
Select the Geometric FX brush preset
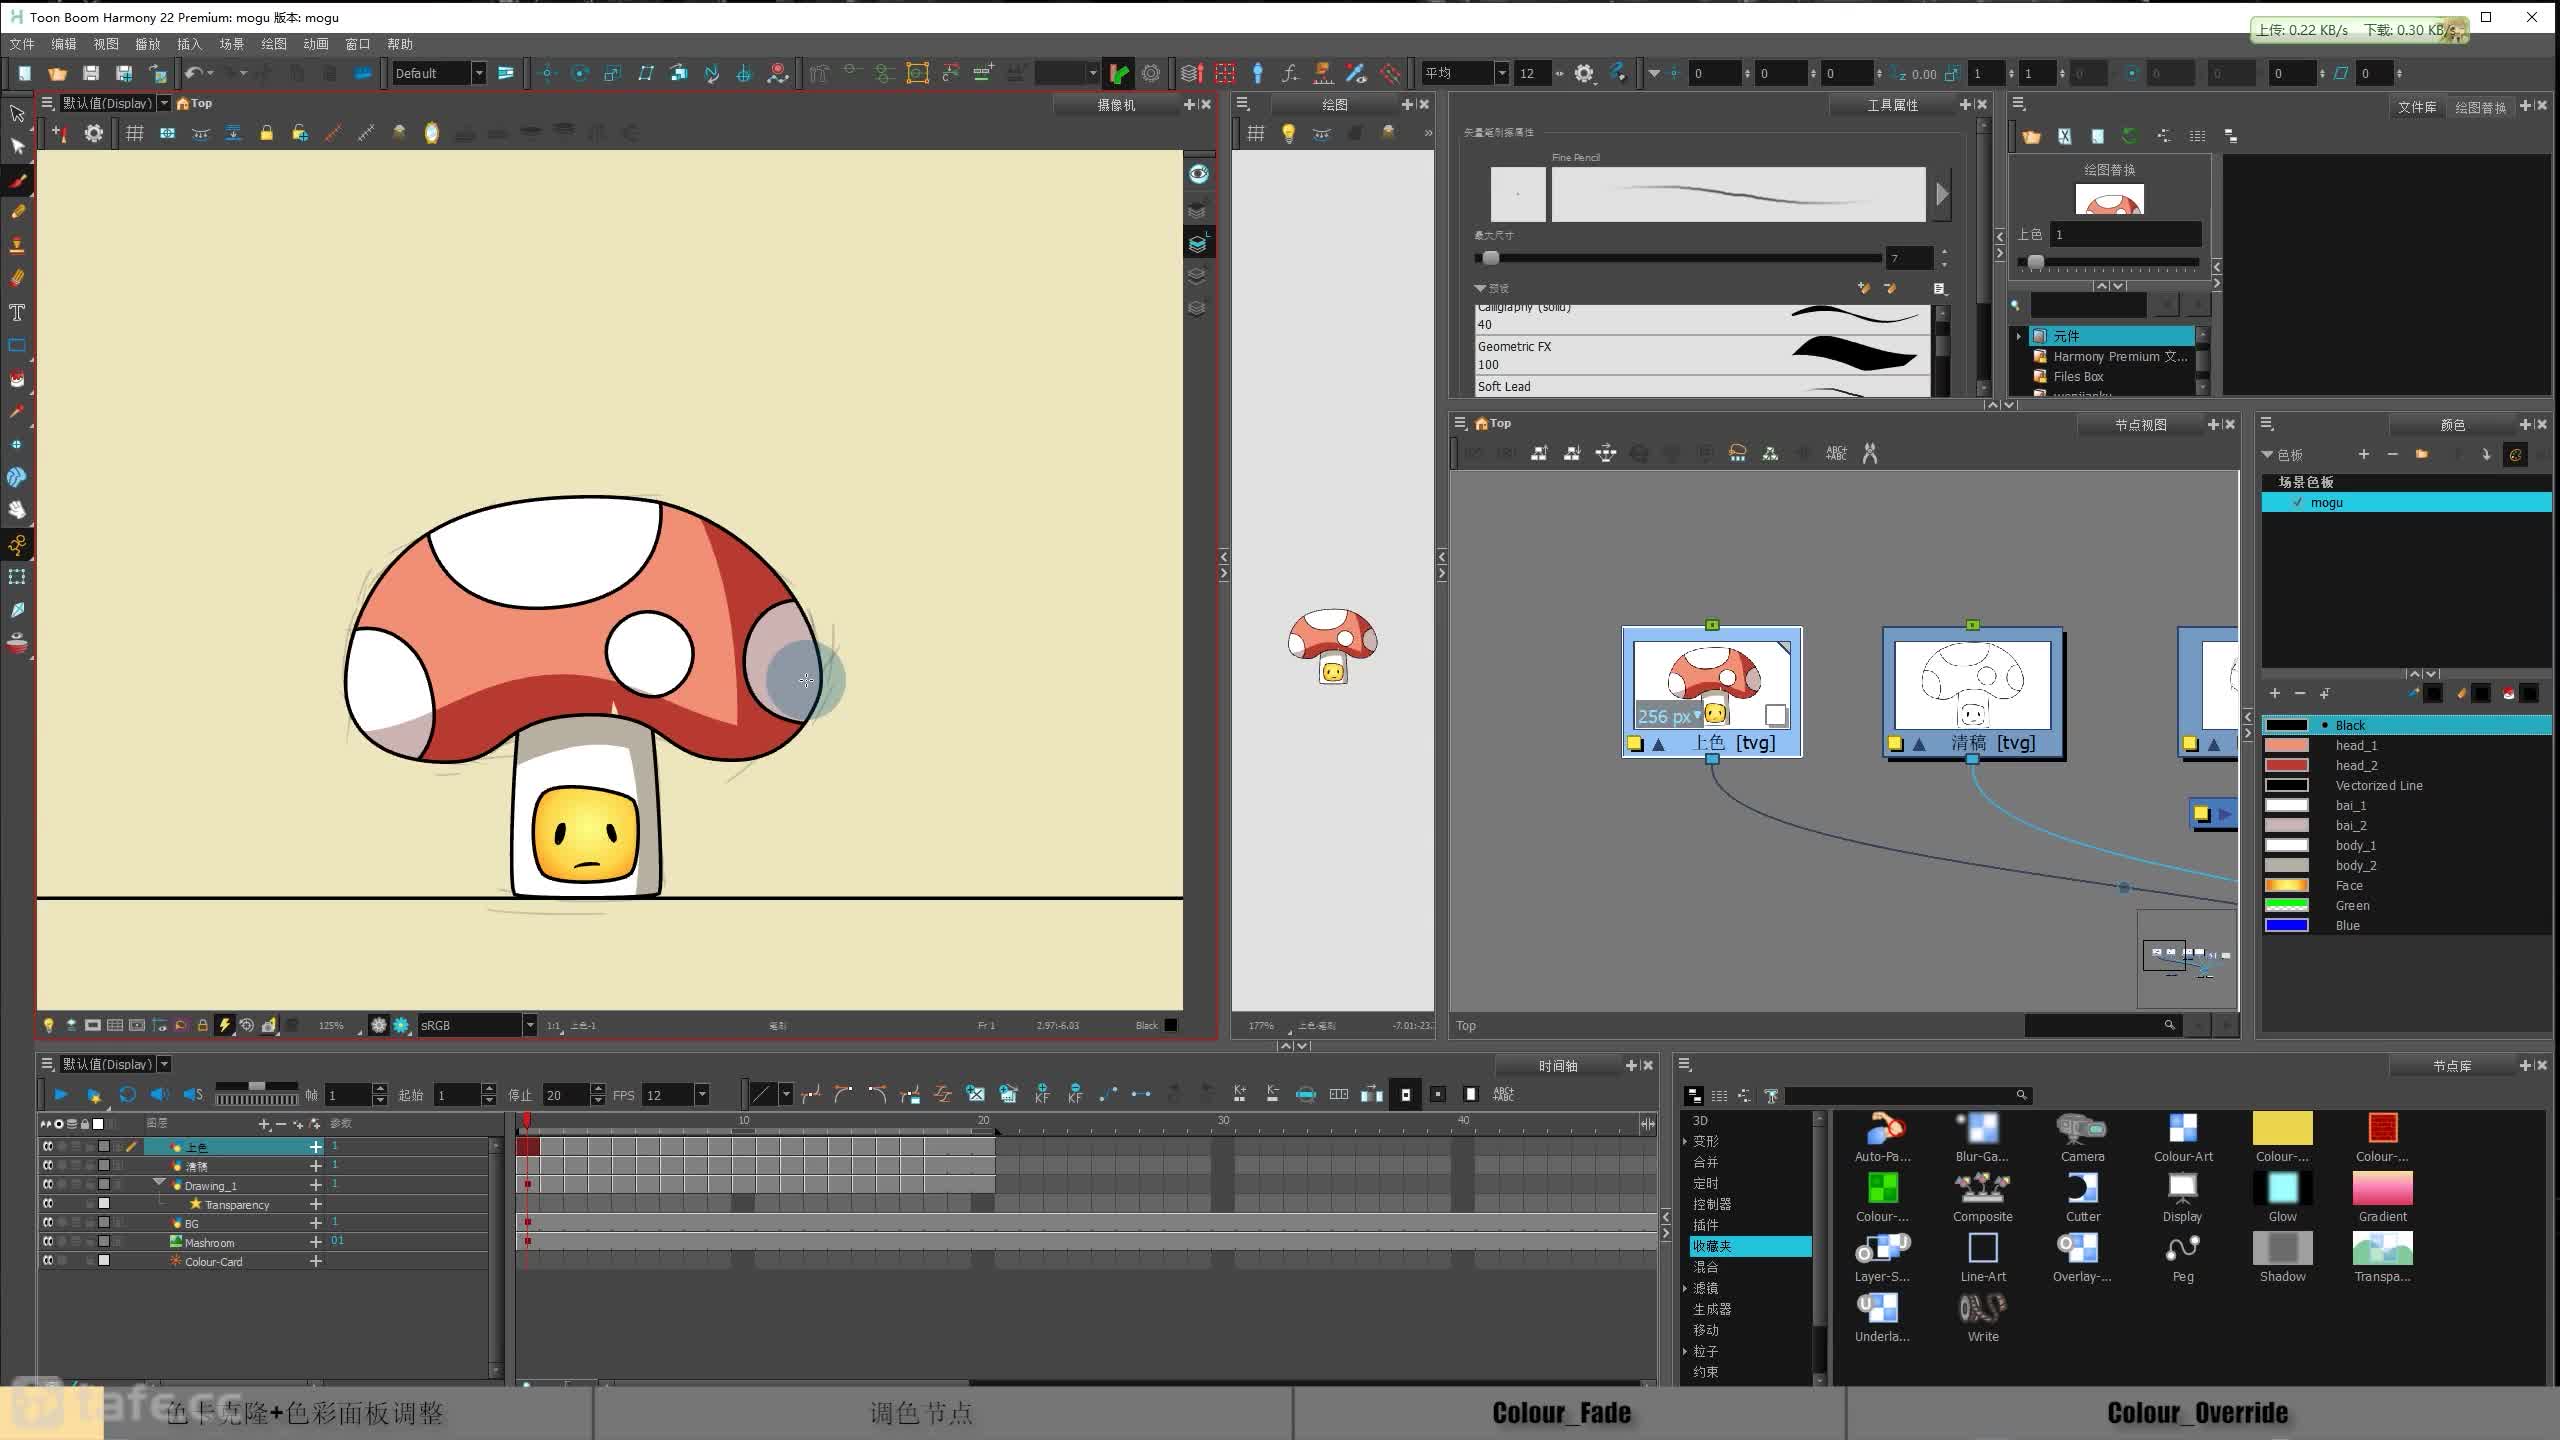1702,355
